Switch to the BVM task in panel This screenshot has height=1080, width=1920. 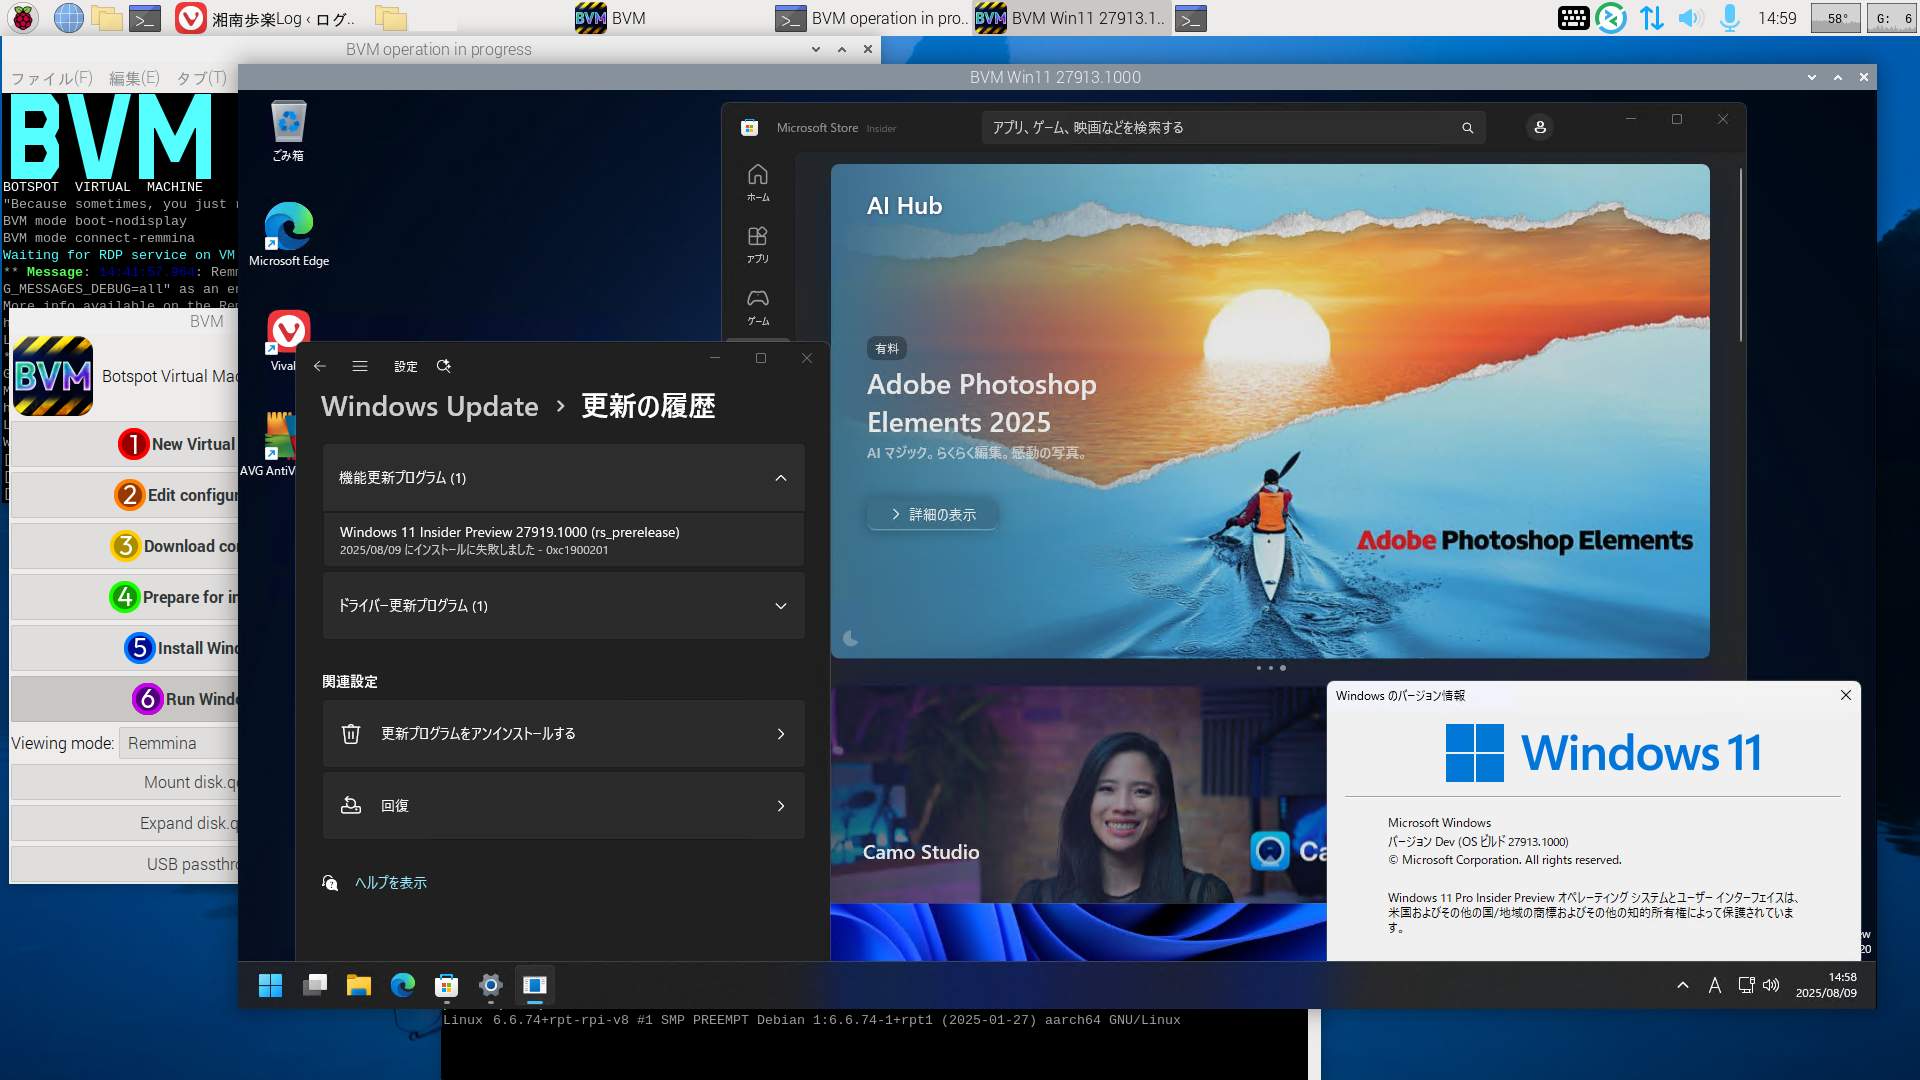(611, 18)
